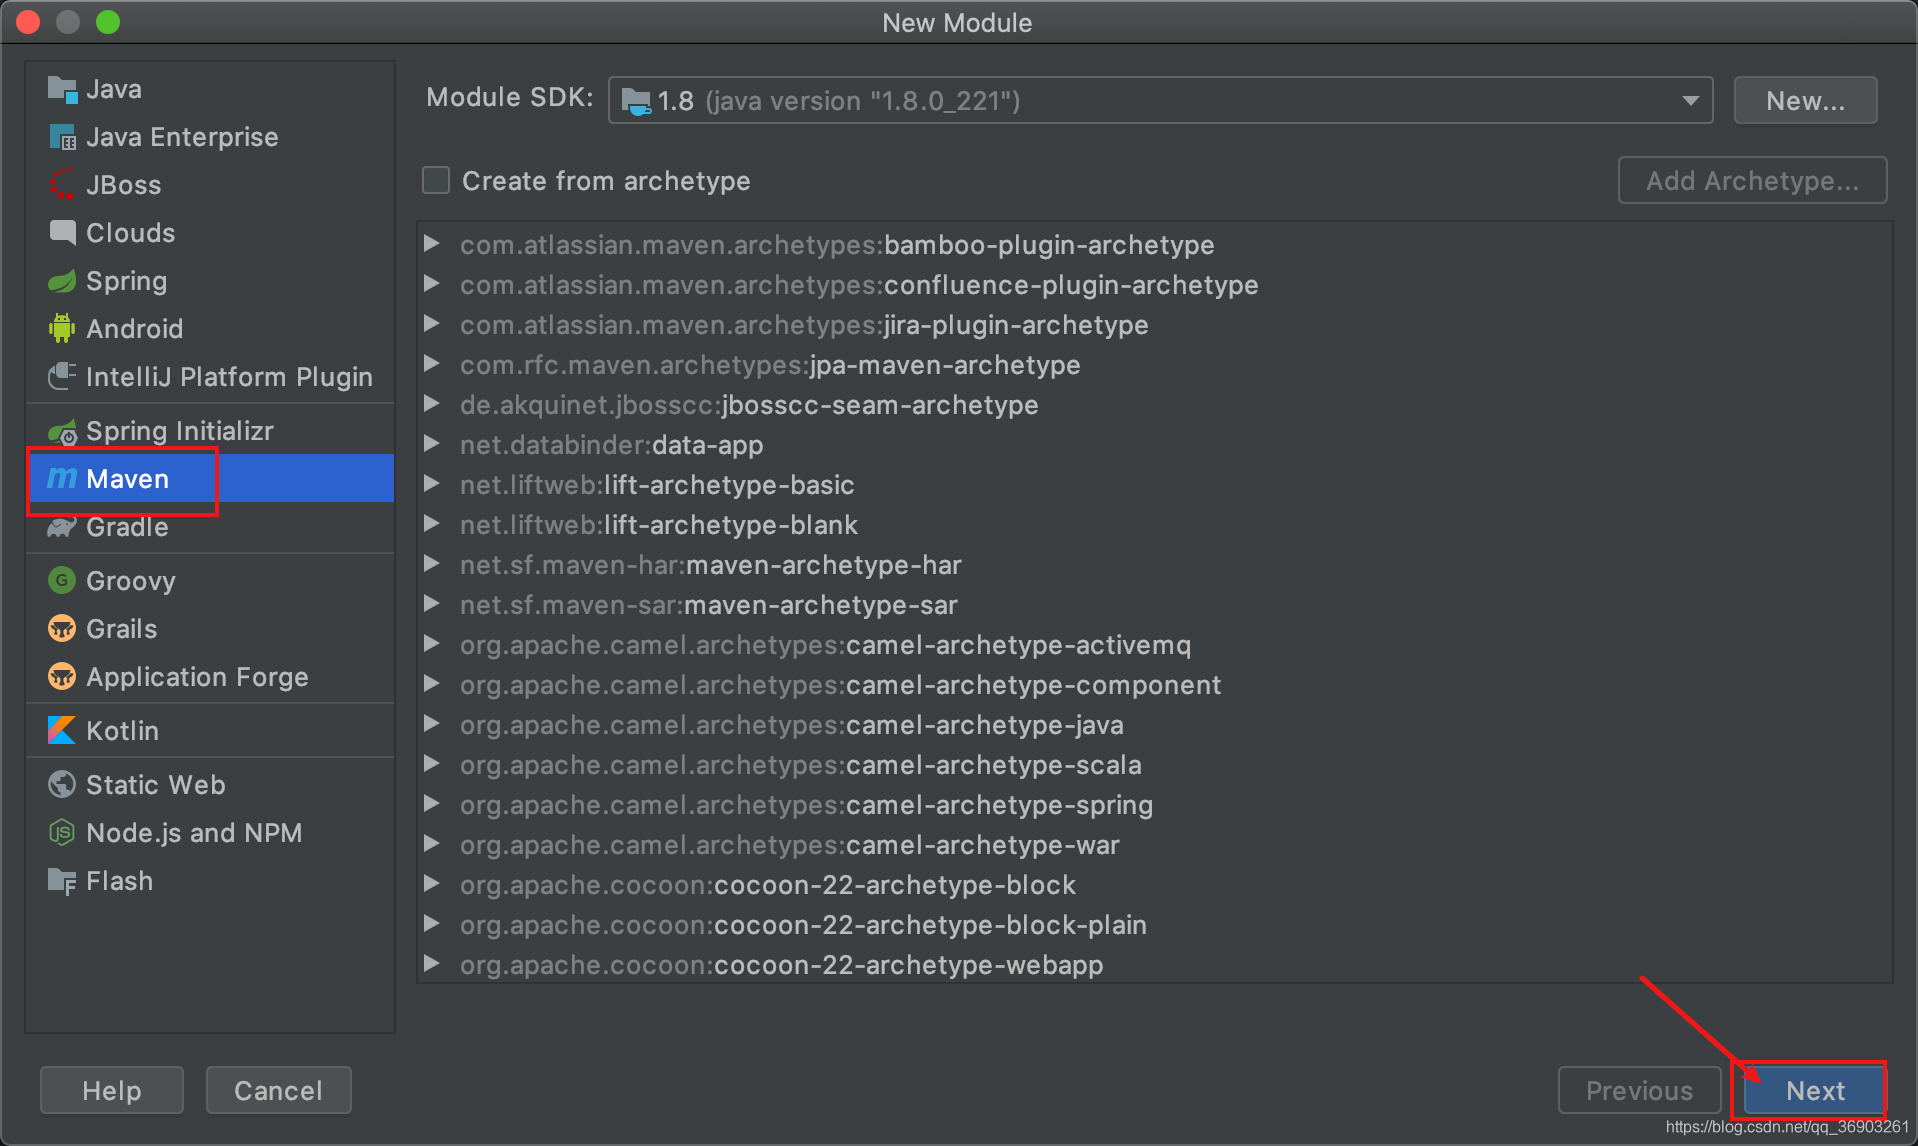Click the SDK folder icon in Module SDK field

pyautogui.click(x=636, y=101)
